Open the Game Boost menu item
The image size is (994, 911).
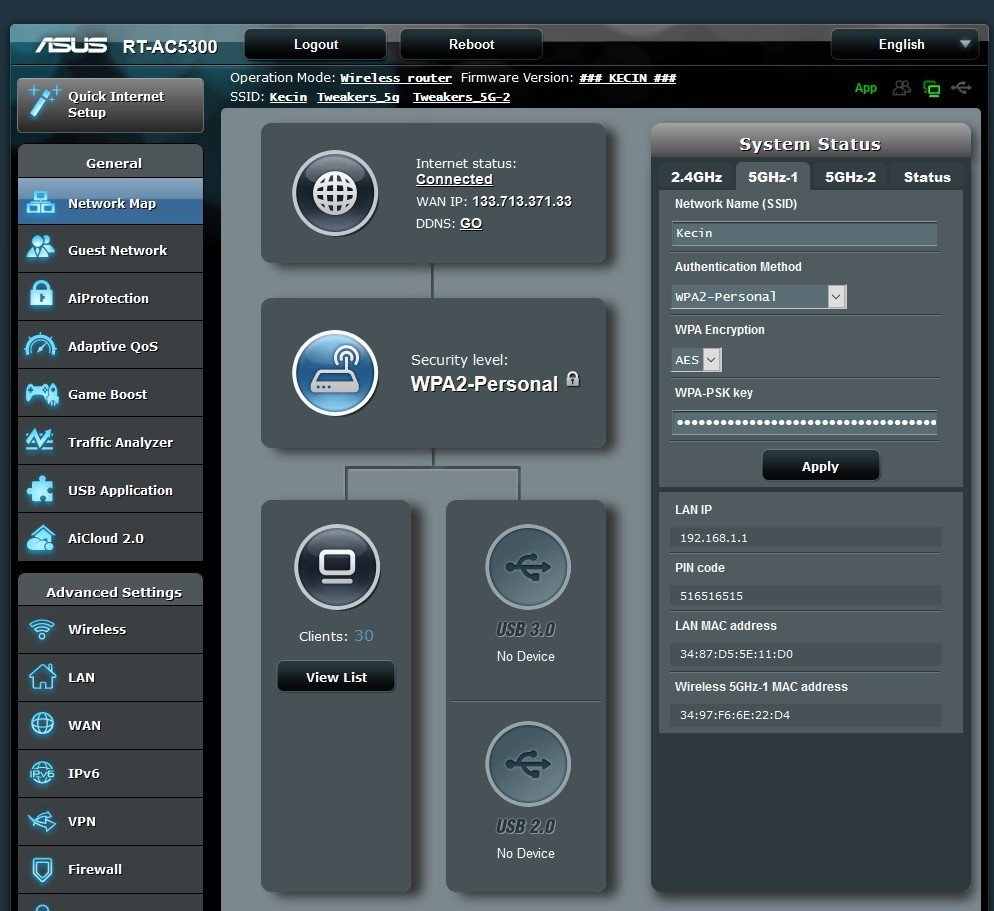[110, 394]
